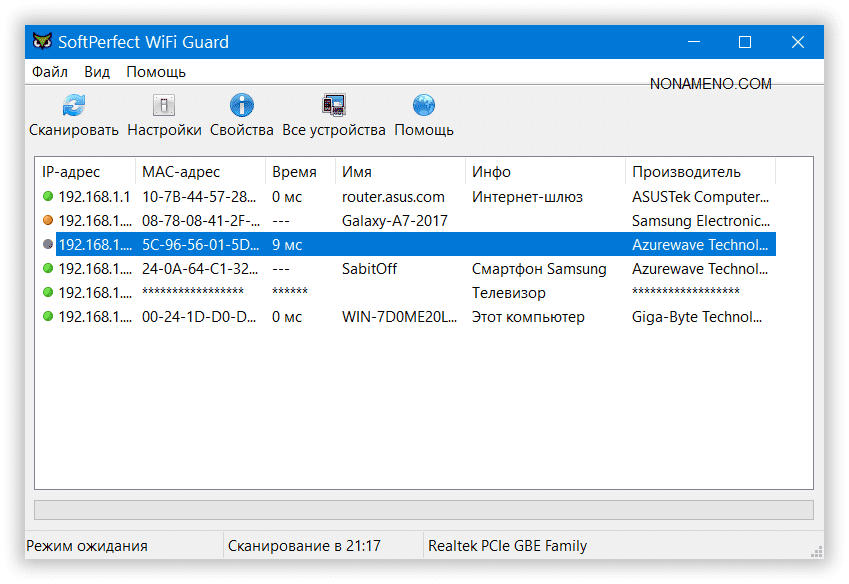
Task: Click the scan progress bar
Action: click(x=423, y=510)
